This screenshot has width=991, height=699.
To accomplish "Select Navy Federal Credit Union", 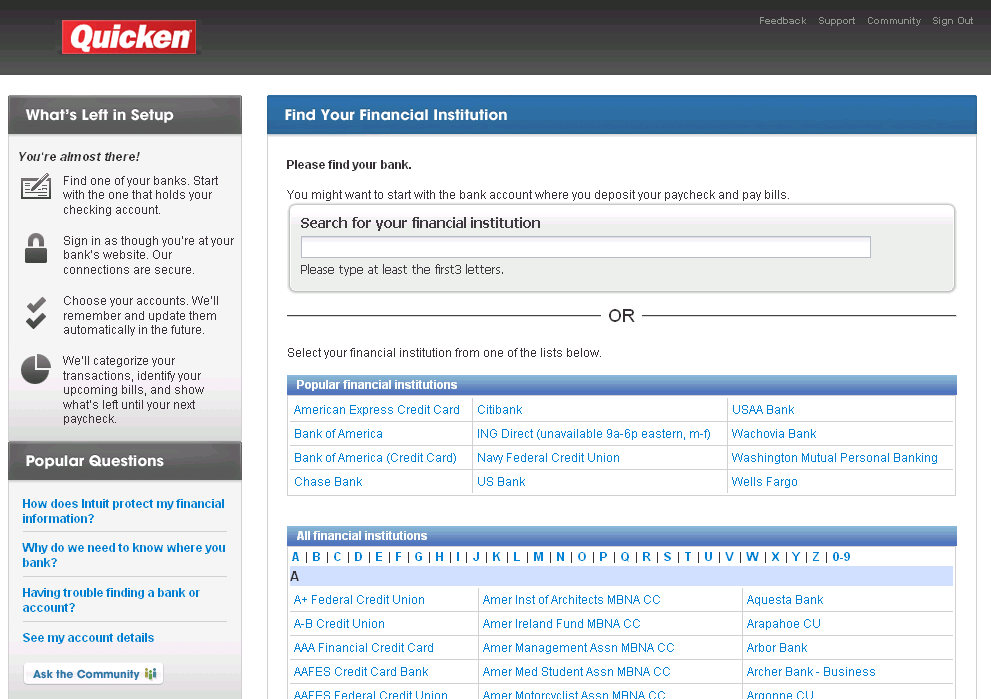I will tap(548, 458).
